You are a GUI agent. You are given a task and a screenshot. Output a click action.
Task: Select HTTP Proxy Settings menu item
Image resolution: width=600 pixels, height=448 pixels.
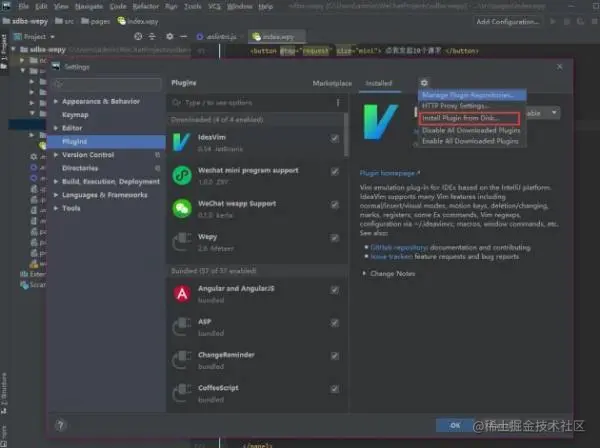(x=472, y=106)
